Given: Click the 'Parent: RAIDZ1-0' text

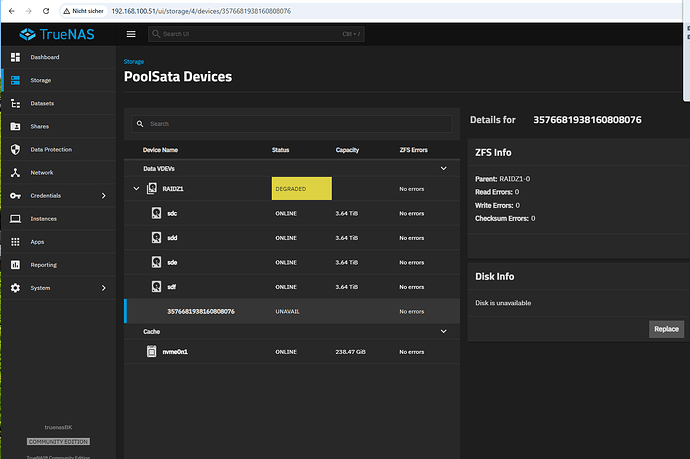Looking at the screenshot, I should [x=503, y=179].
